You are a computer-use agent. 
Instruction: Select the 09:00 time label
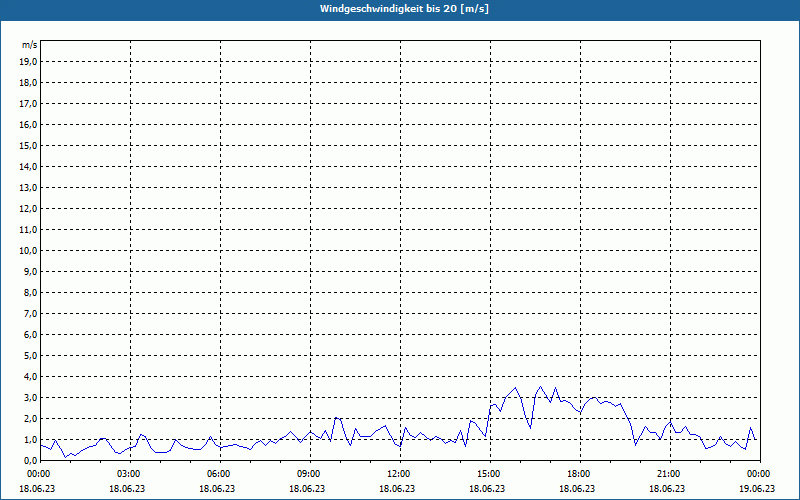pos(310,474)
